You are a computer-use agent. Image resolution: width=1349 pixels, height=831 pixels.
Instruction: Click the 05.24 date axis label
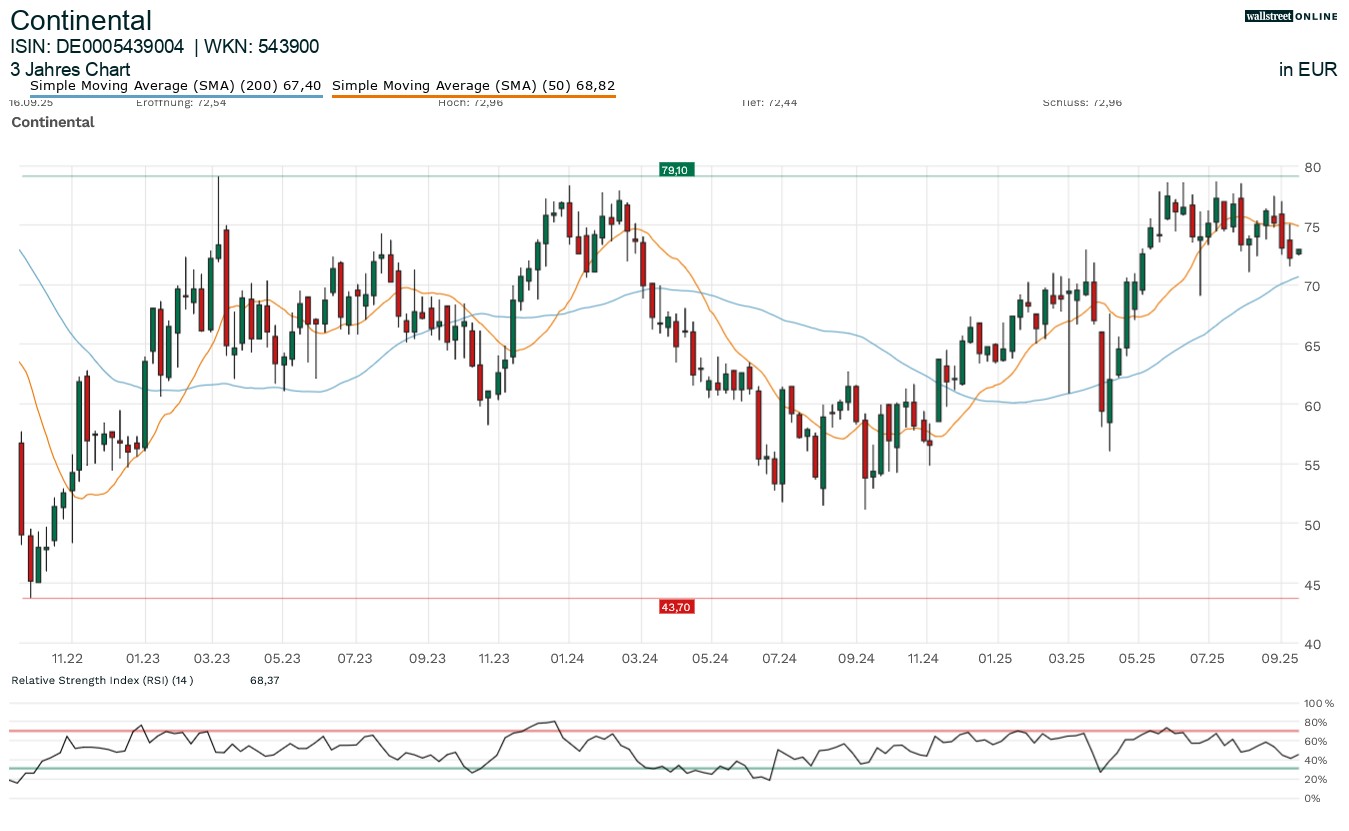[x=709, y=658]
